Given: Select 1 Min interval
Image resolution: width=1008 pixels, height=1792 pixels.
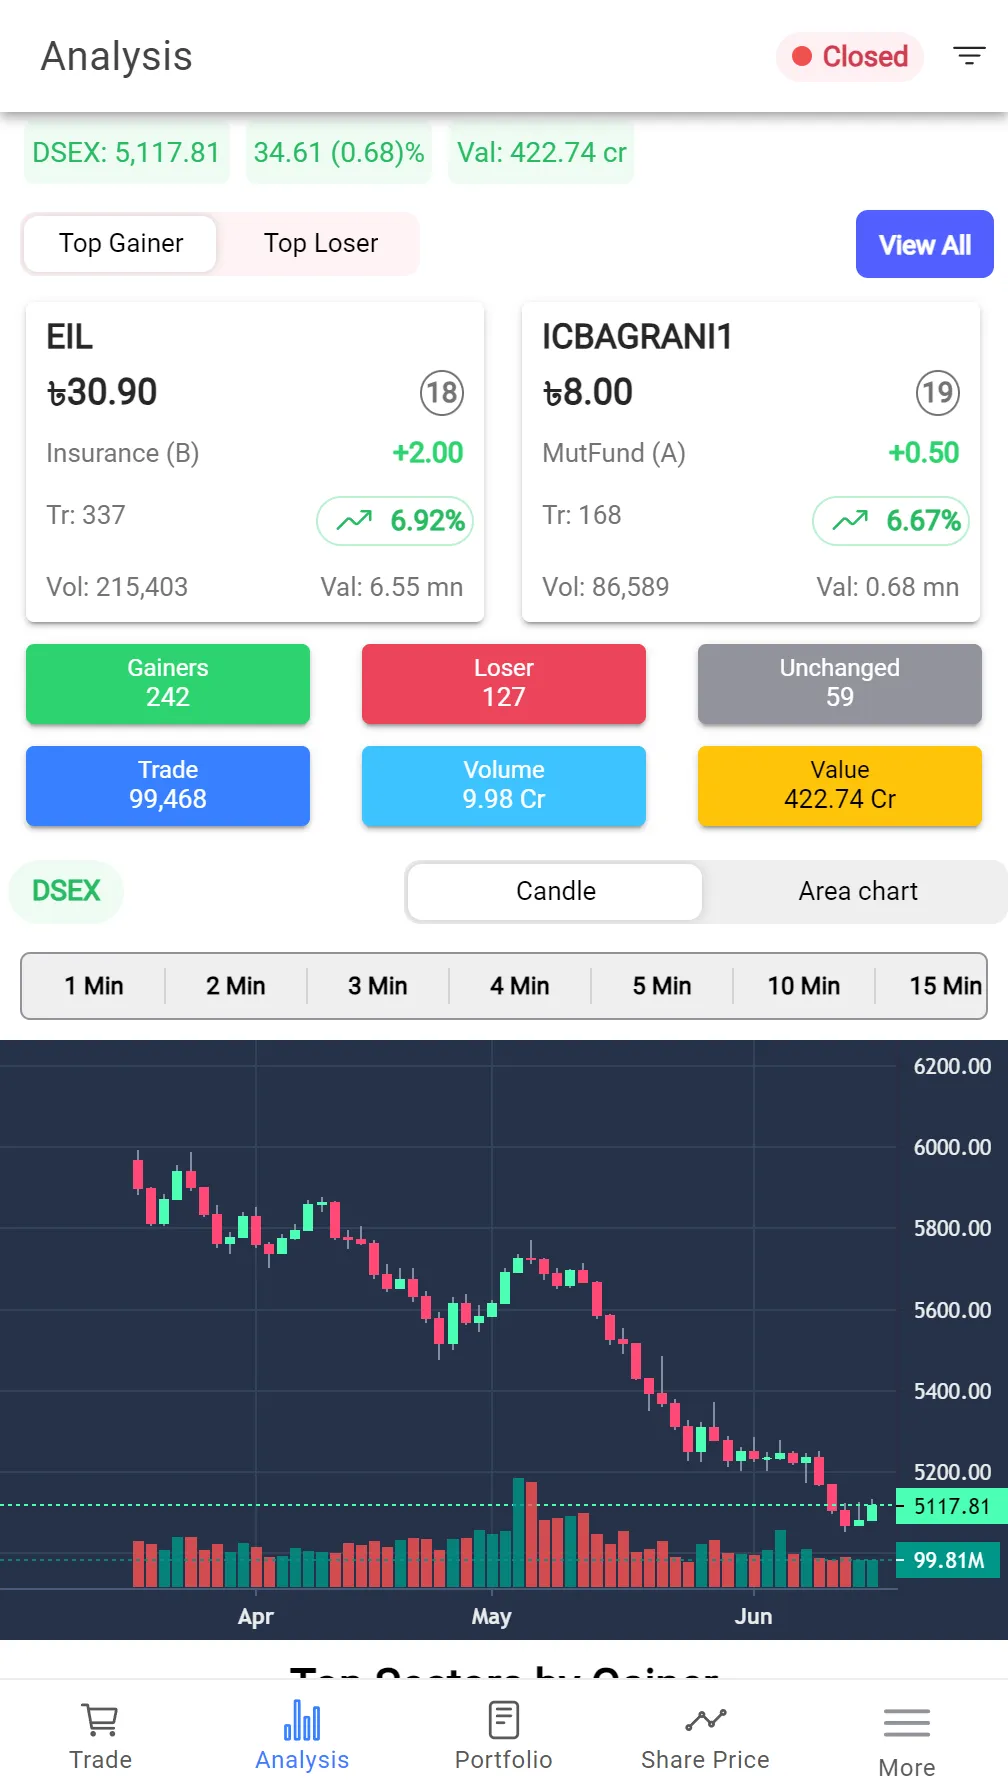Looking at the screenshot, I should pos(94,986).
